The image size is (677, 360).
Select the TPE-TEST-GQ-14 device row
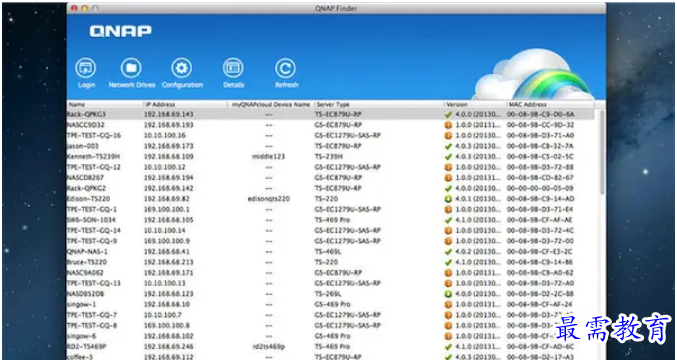coord(331,231)
